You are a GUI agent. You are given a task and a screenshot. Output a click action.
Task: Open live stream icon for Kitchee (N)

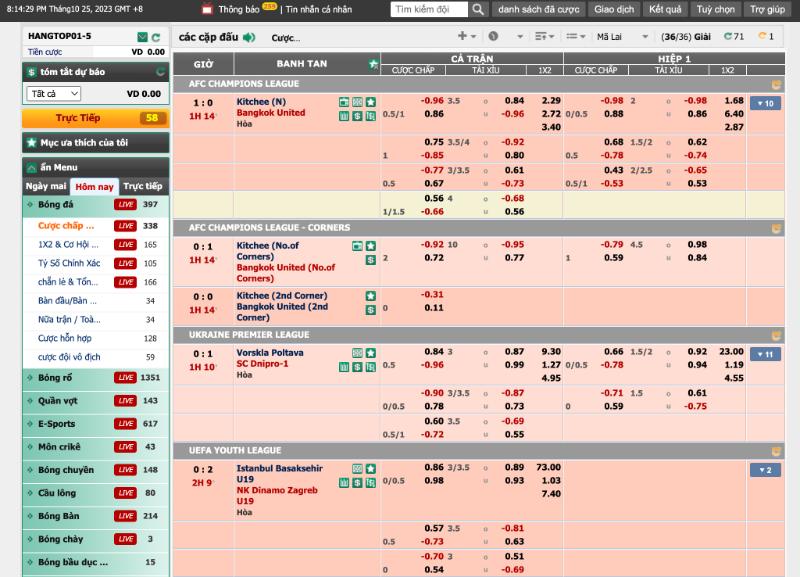(344, 102)
